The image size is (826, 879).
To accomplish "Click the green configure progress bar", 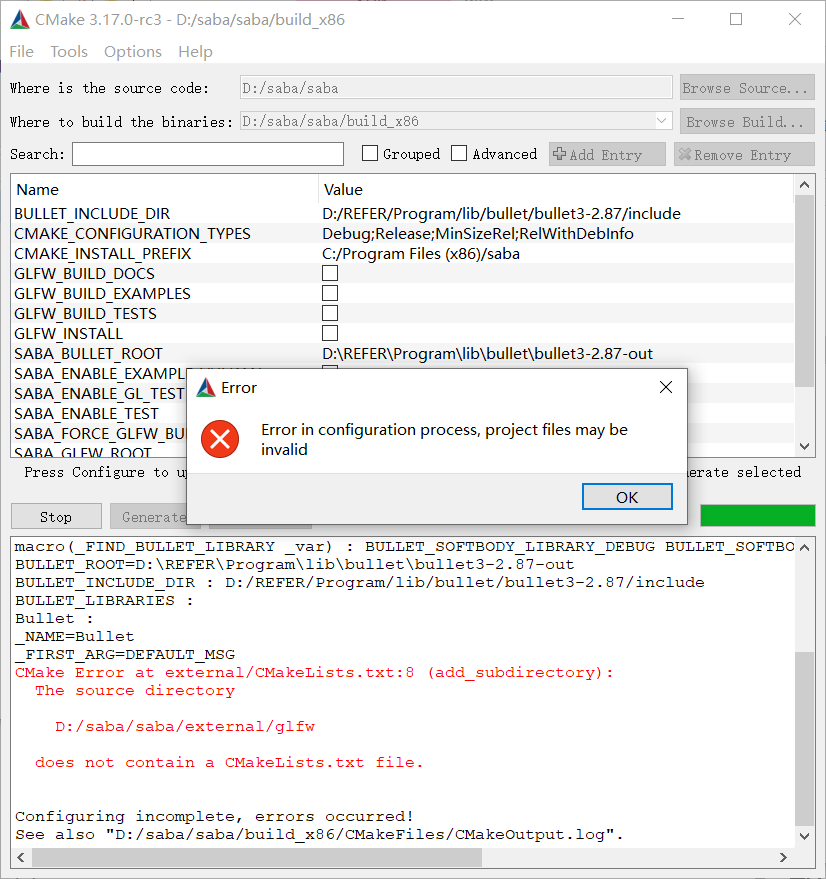I will (x=758, y=515).
